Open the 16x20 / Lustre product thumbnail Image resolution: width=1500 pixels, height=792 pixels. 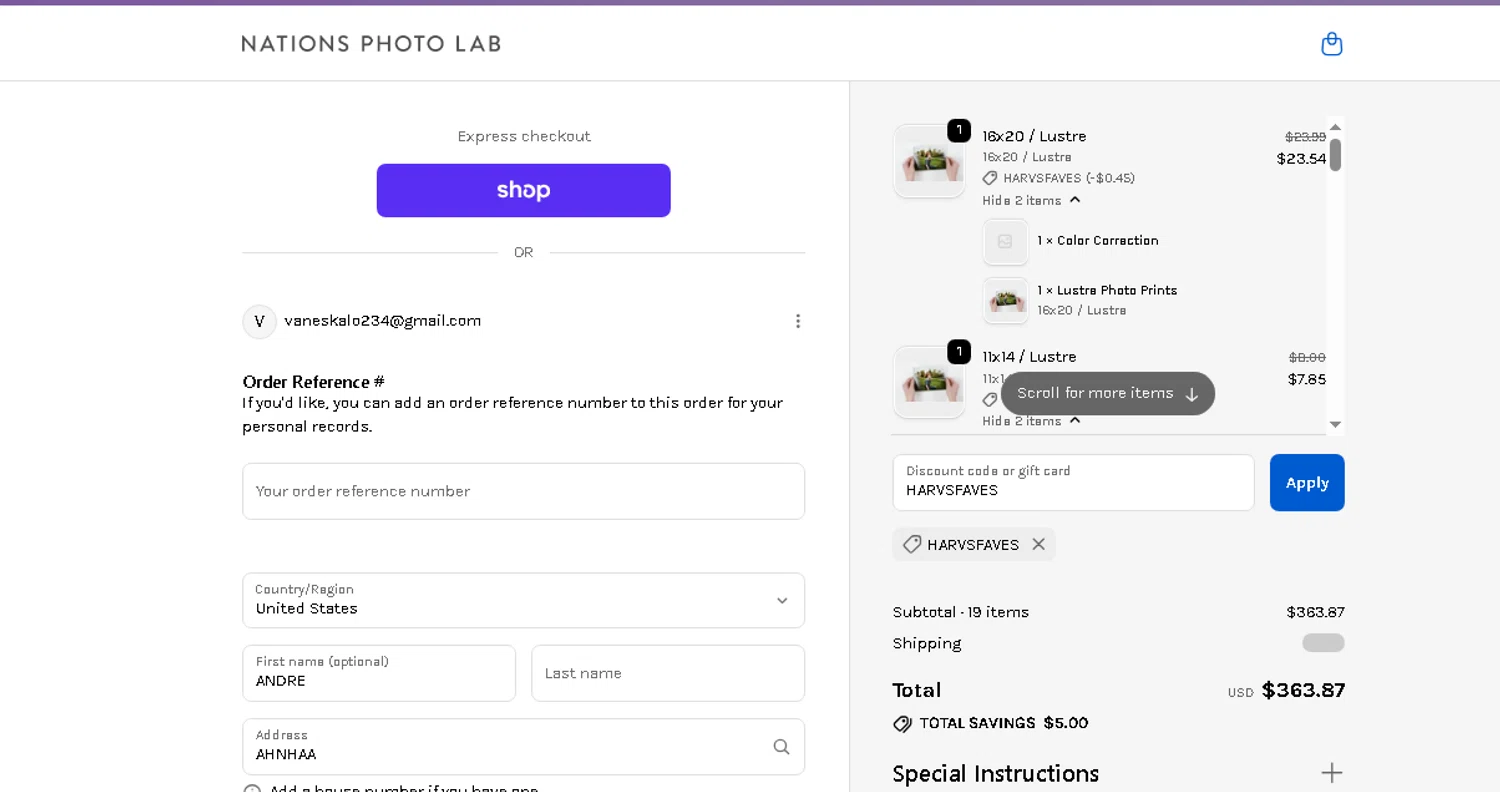coord(929,161)
